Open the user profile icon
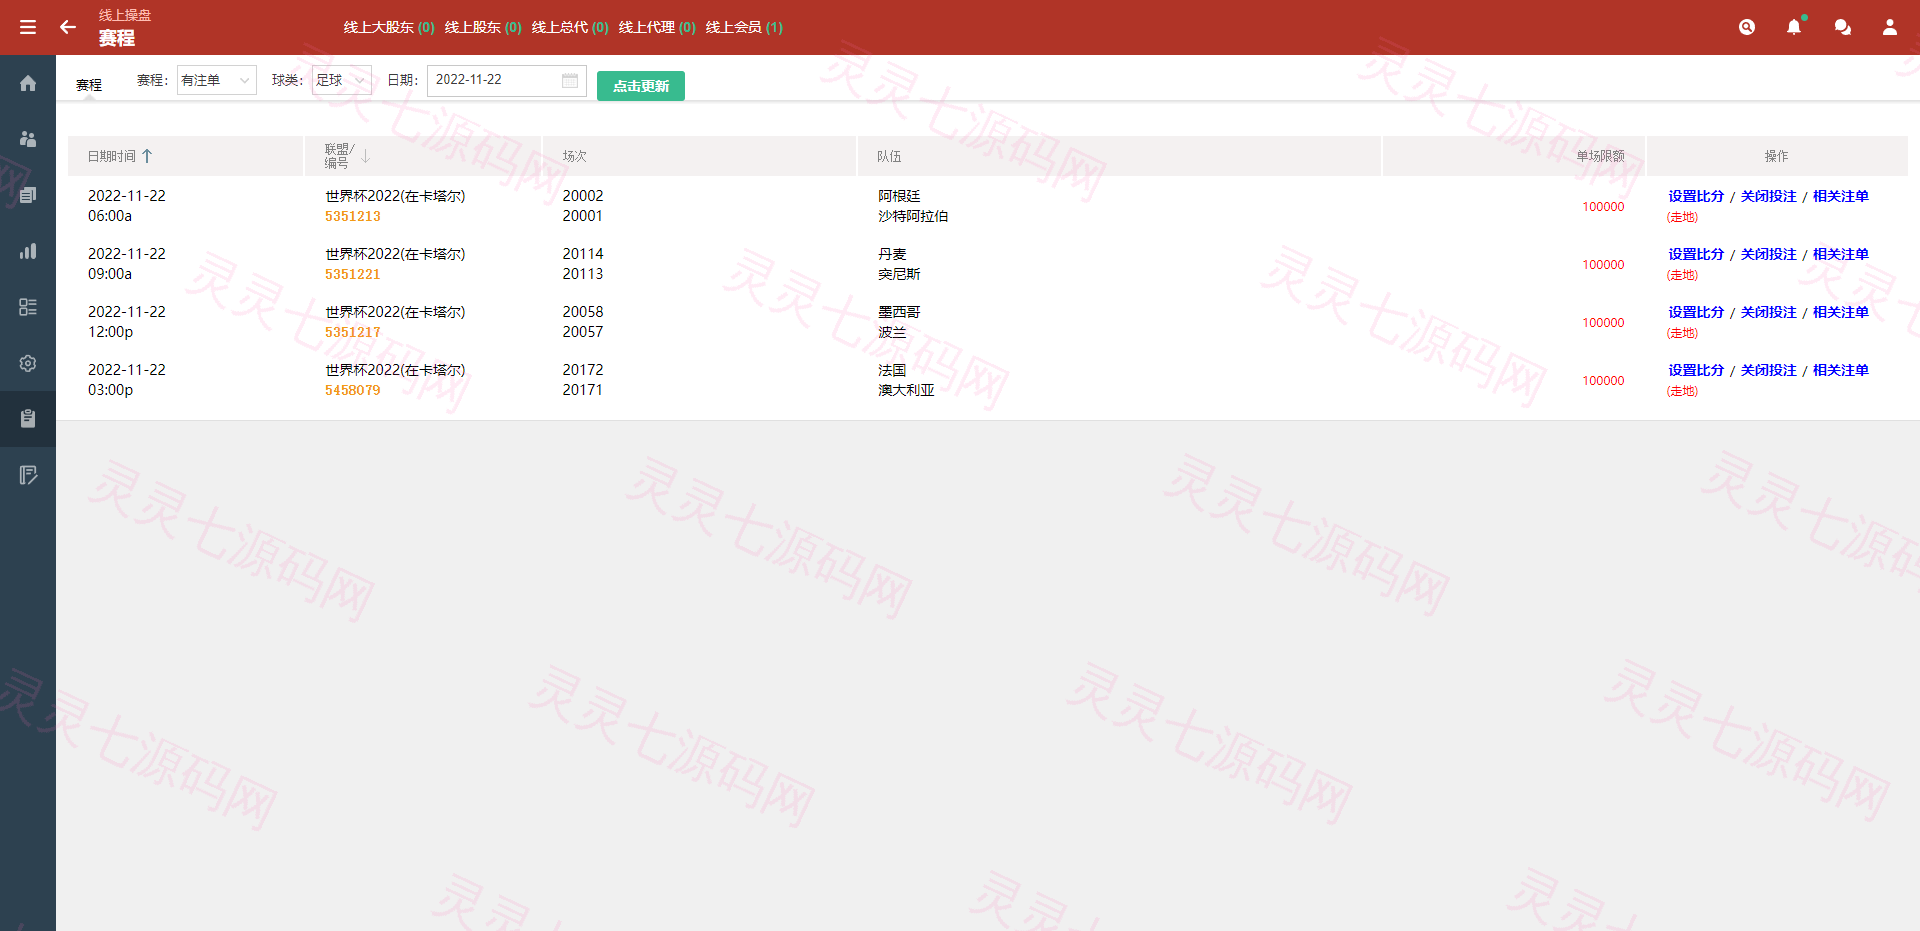The height and width of the screenshot is (931, 1920). 1890,27
